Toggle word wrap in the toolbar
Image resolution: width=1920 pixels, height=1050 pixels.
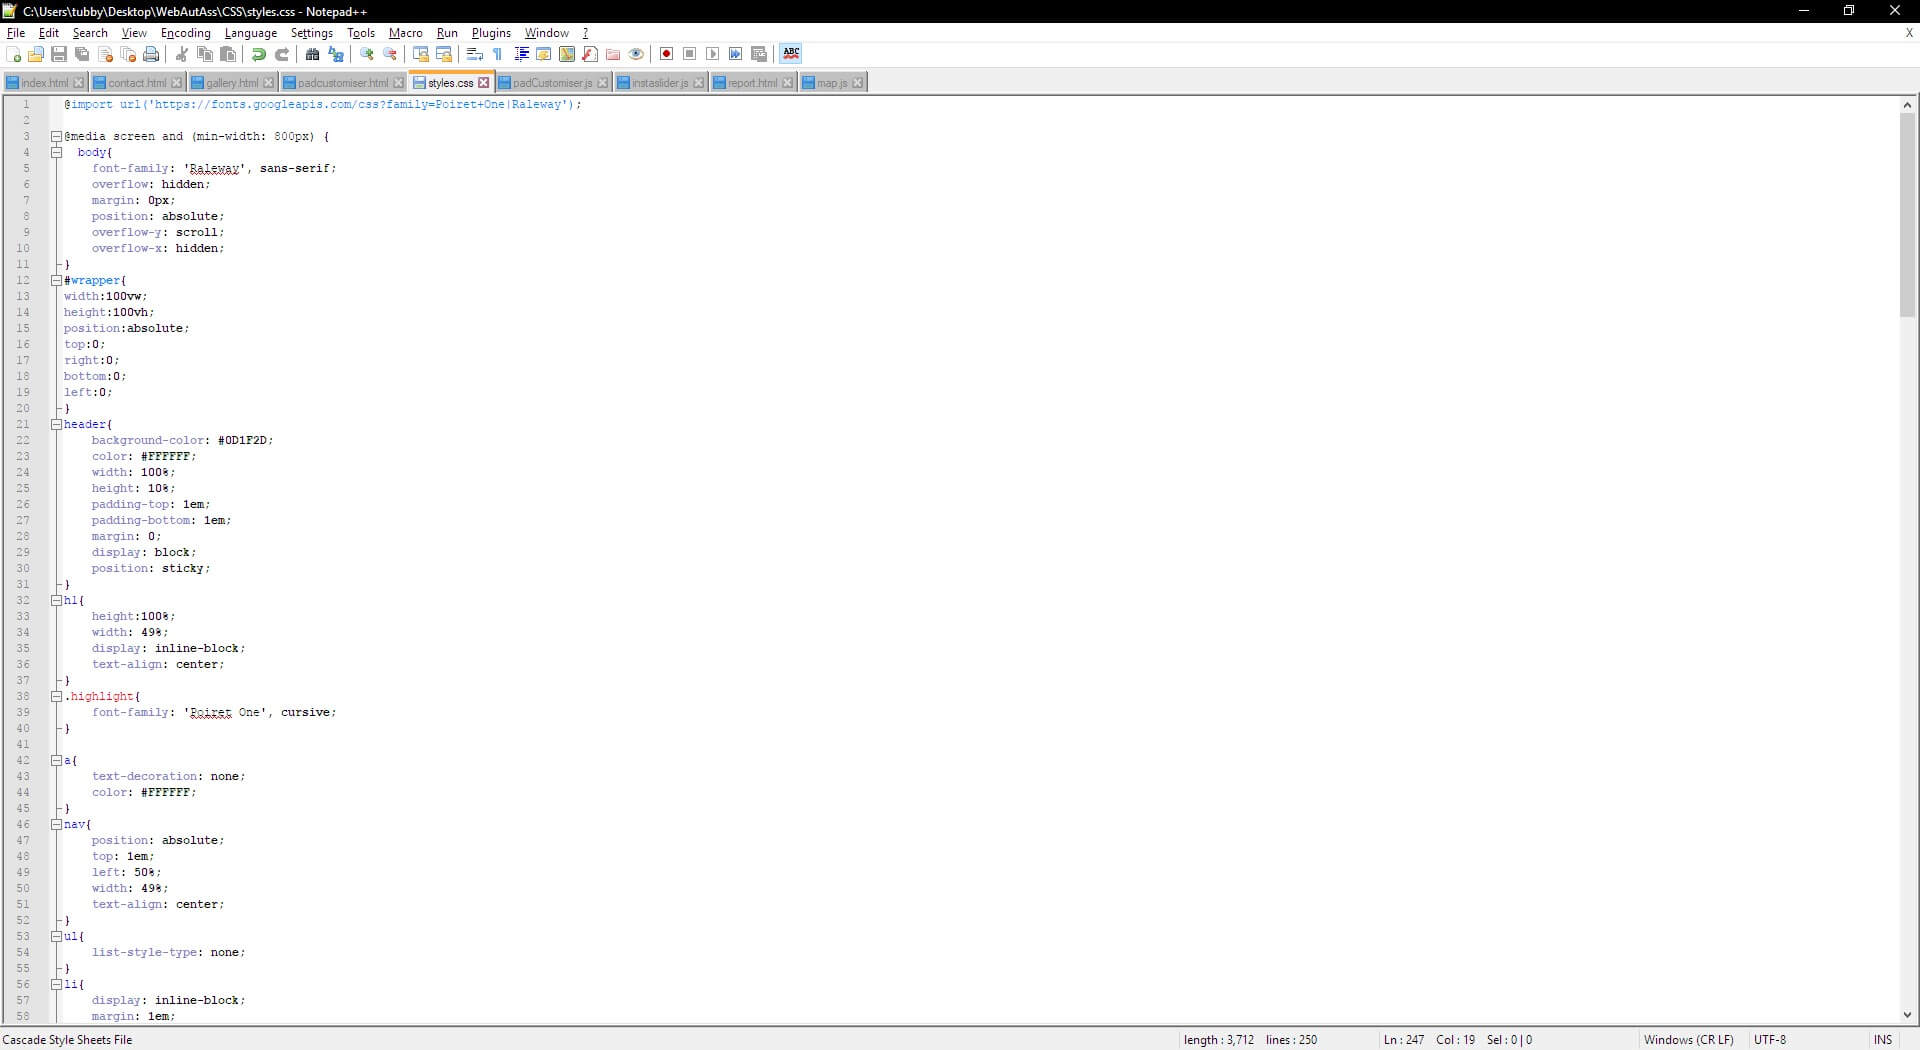pos(475,54)
